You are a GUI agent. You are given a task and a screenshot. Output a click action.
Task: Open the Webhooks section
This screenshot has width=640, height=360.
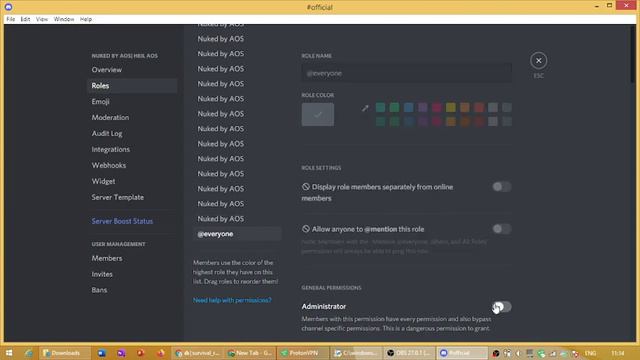click(133, 165)
